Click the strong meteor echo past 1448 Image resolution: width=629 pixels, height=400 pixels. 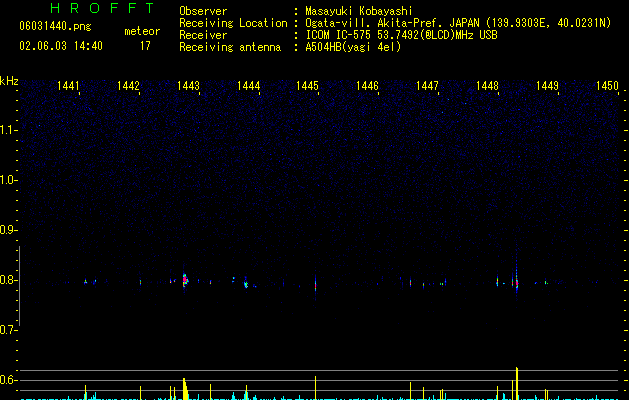(x=517, y=283)
